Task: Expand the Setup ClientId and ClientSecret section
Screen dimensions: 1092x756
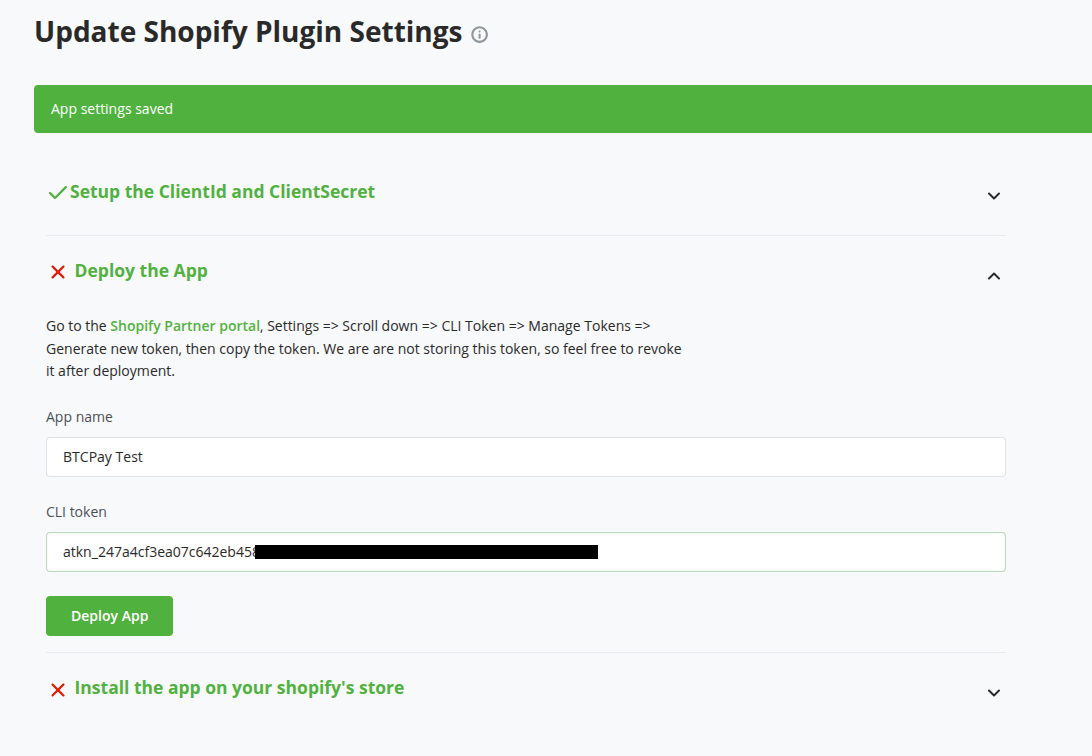Action: point(993,196)
